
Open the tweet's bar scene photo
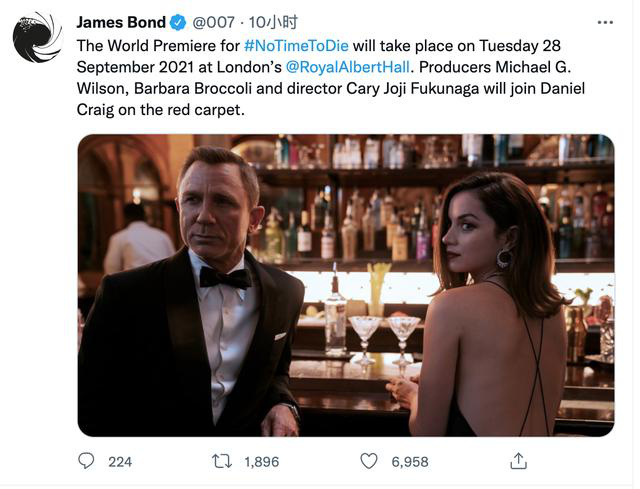[x=345, y=285]
